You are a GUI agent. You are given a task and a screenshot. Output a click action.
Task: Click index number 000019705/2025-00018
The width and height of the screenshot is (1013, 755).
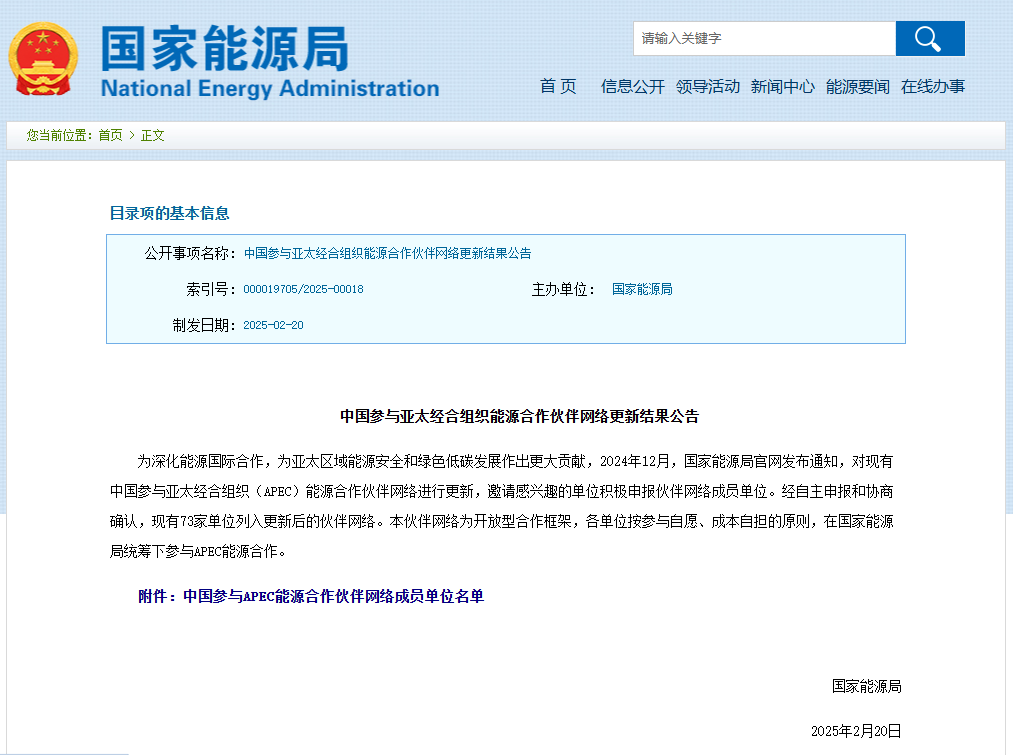pyautogui.click(x=303, y=289)
